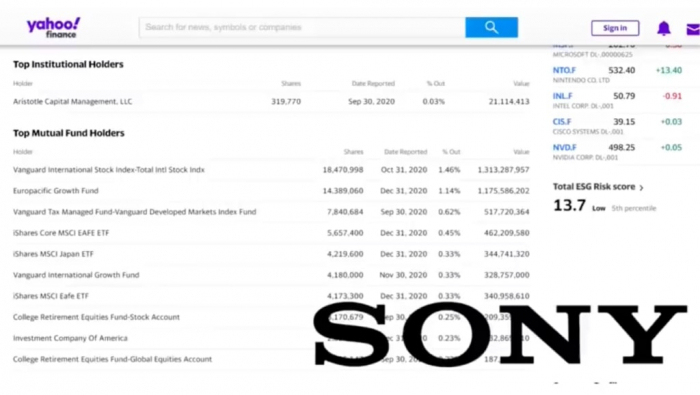
Task: Expand Total ESG Risk score chevron
Action: (642, 187)
